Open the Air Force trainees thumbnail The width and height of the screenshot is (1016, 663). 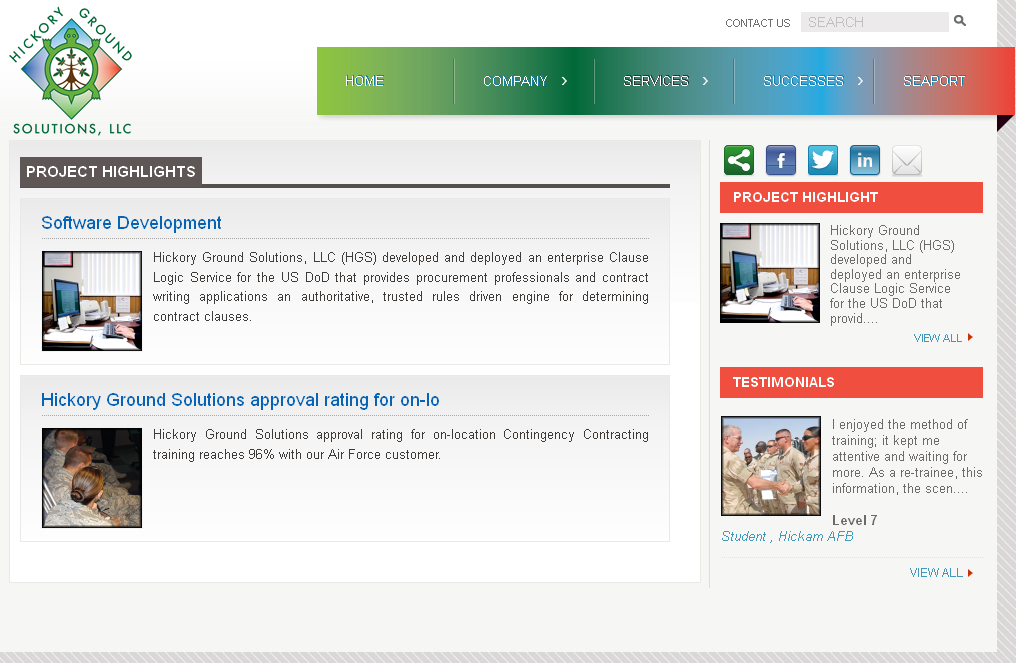click(92, 478)
